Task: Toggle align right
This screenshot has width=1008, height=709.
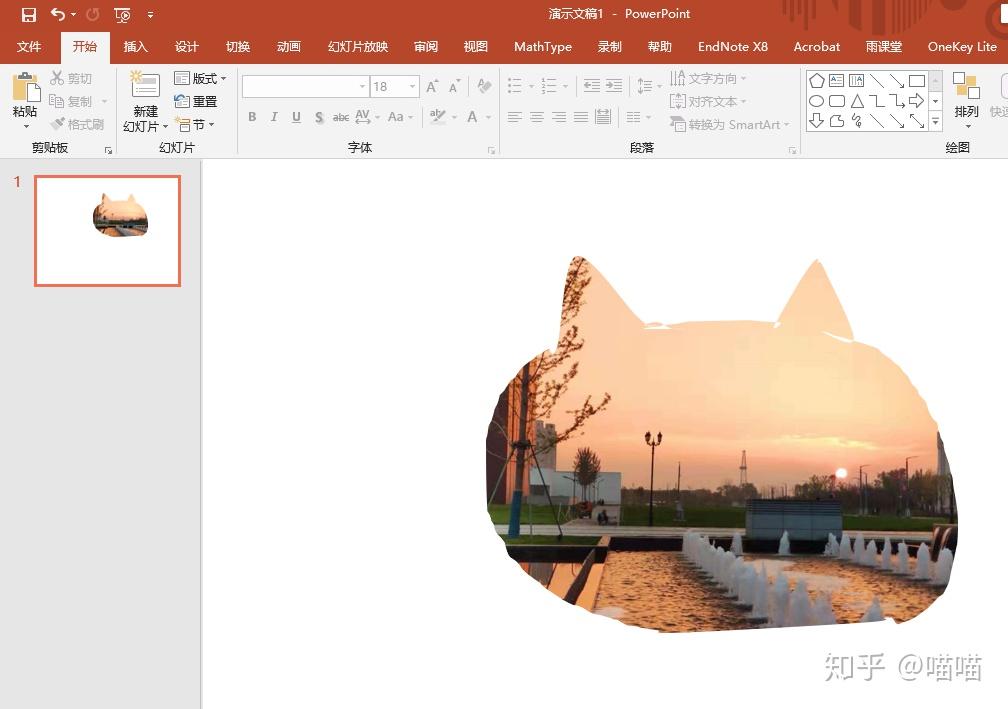Action: pos(559,117)
